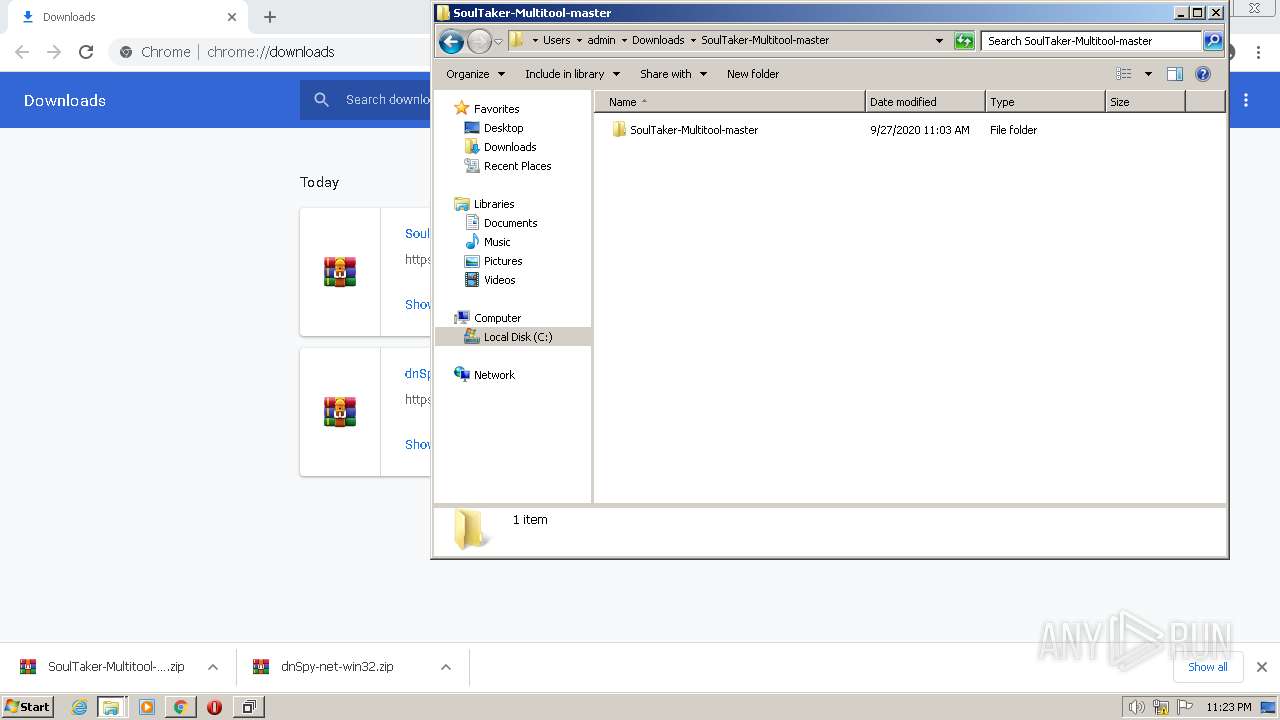Select Computer in the navigation pane
The height and width of the screenshot is (720, 1280).
tap(488, 318)
